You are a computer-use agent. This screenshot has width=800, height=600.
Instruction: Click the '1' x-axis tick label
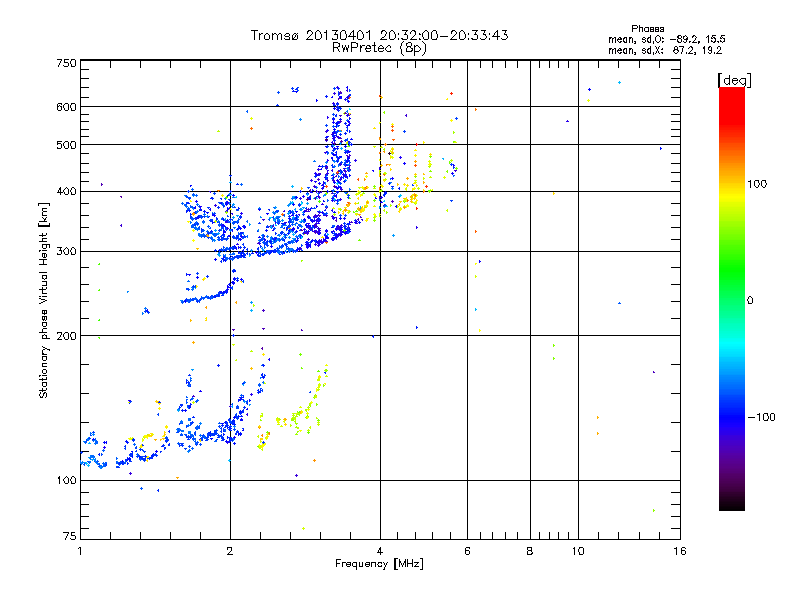pos(80,551)
